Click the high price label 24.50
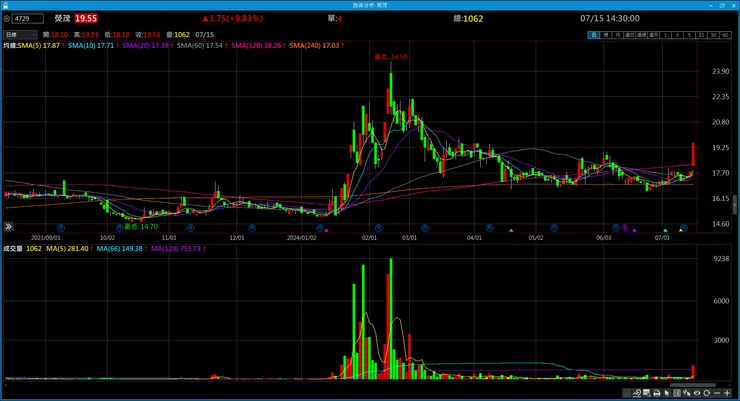Image resolution: width=740 pixels, height=401 pixels. pyautogui.click(x=391, y=57)
